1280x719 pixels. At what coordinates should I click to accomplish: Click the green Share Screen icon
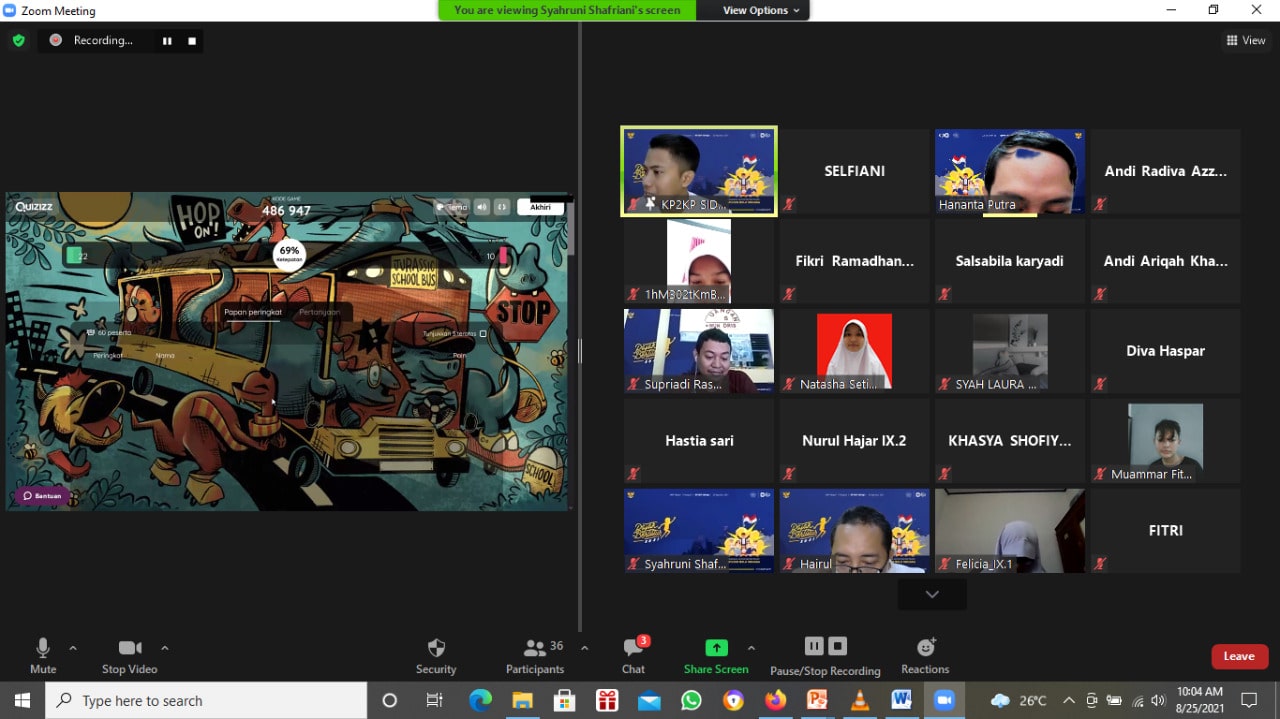pyautogui.click(x=716, y=647)
